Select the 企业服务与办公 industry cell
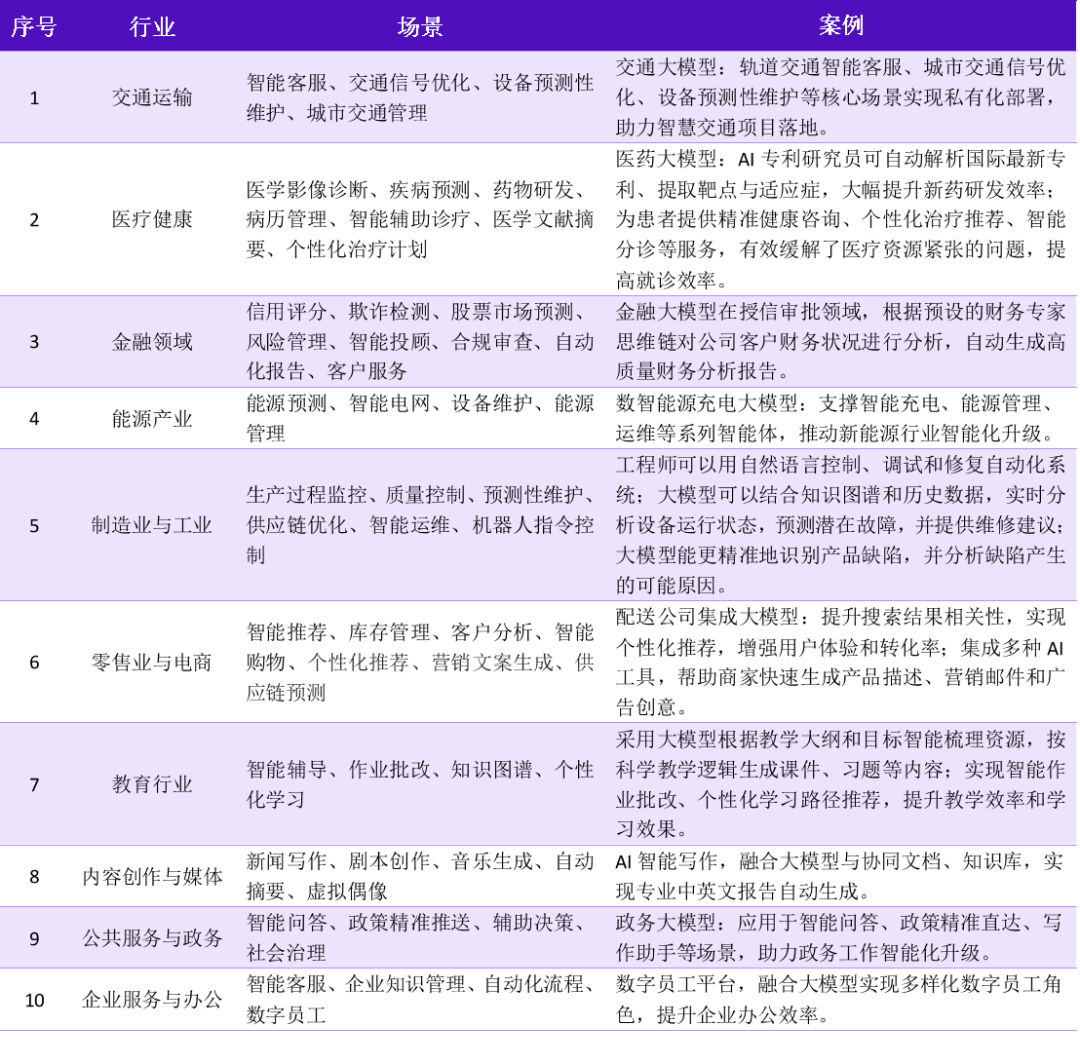Image resolution: width=1080 pixels, height=1064 pixels. pyautogui.click(x=152, y=999)
